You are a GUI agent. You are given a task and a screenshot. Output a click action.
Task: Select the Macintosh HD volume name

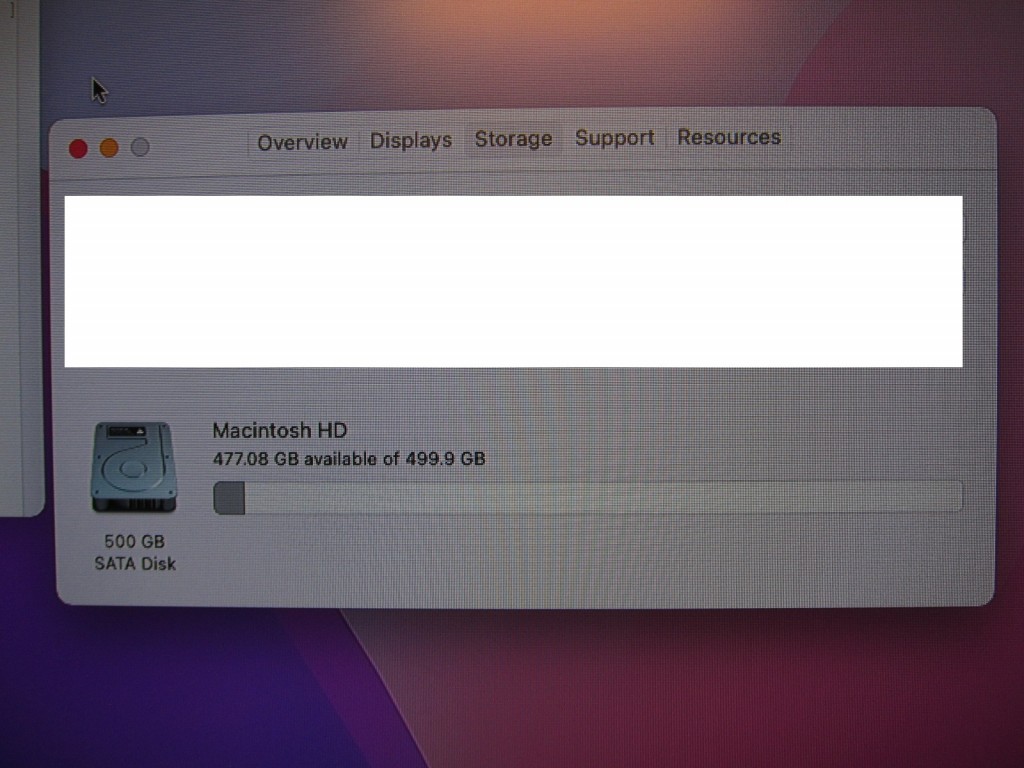(280, 430)
